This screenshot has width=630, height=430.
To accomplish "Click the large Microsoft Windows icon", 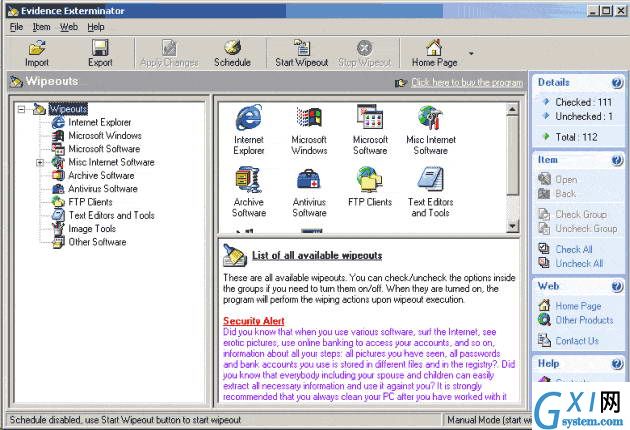I will [309, 117].
